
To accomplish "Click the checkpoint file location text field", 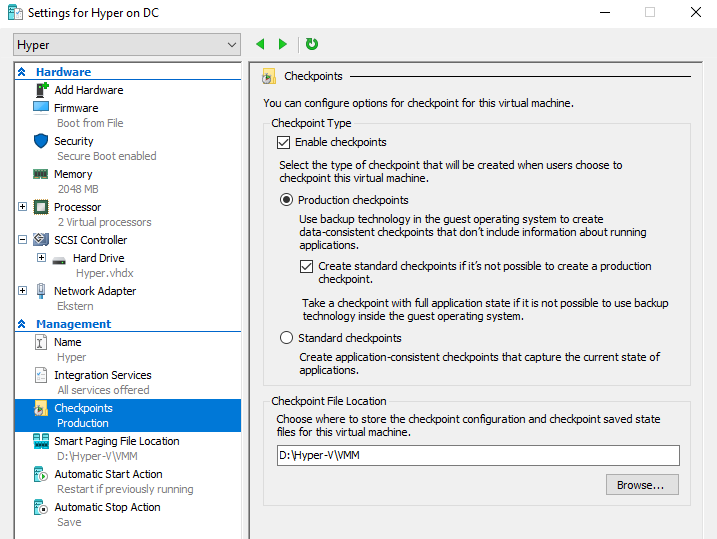I will point(477,456).
